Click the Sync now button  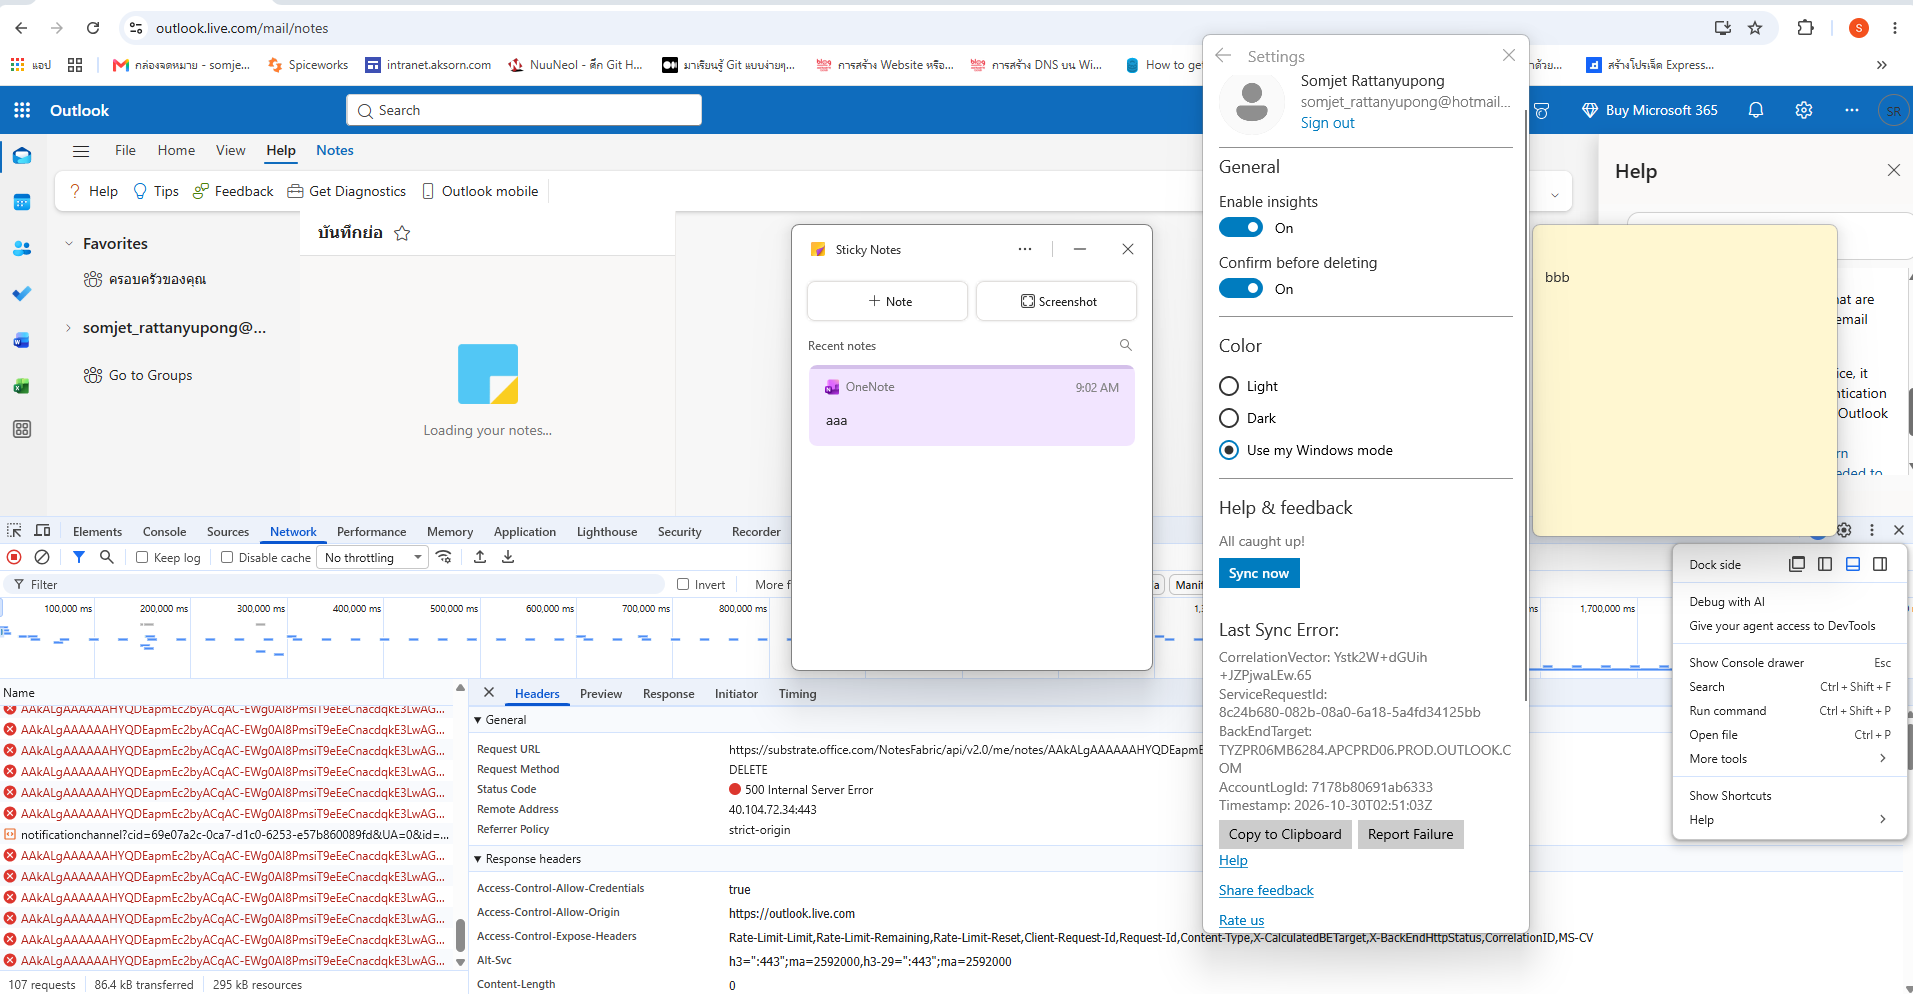(x=1259, y=573)
